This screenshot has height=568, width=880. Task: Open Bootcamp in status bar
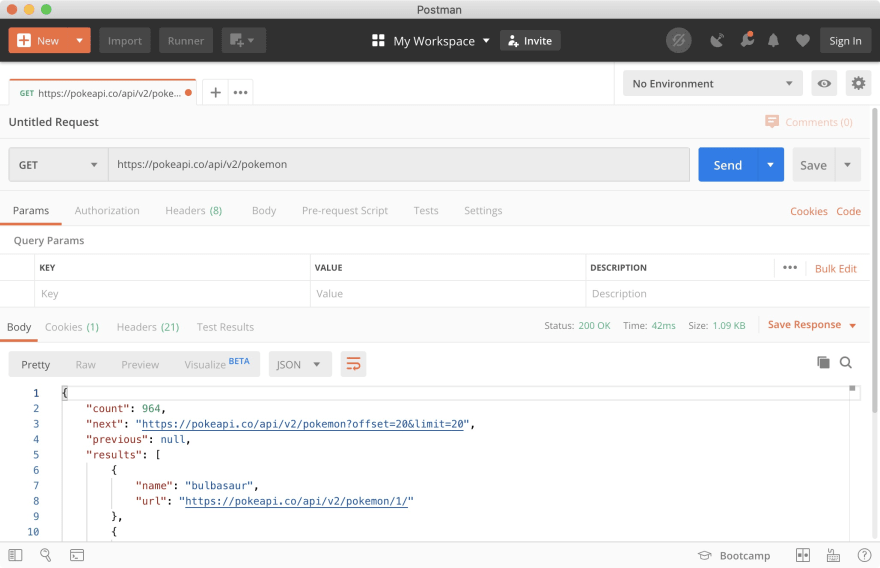pos(734,556)
